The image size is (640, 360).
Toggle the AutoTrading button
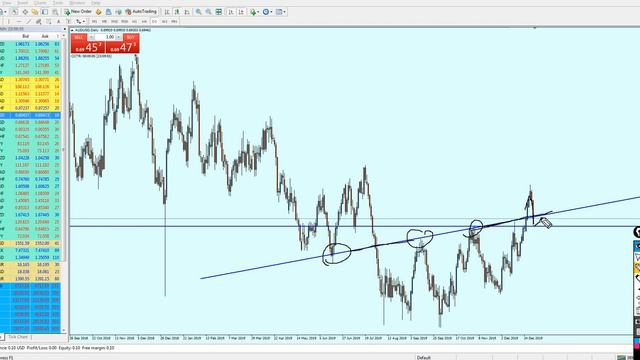pyautogui.click(x=141, y=12)
